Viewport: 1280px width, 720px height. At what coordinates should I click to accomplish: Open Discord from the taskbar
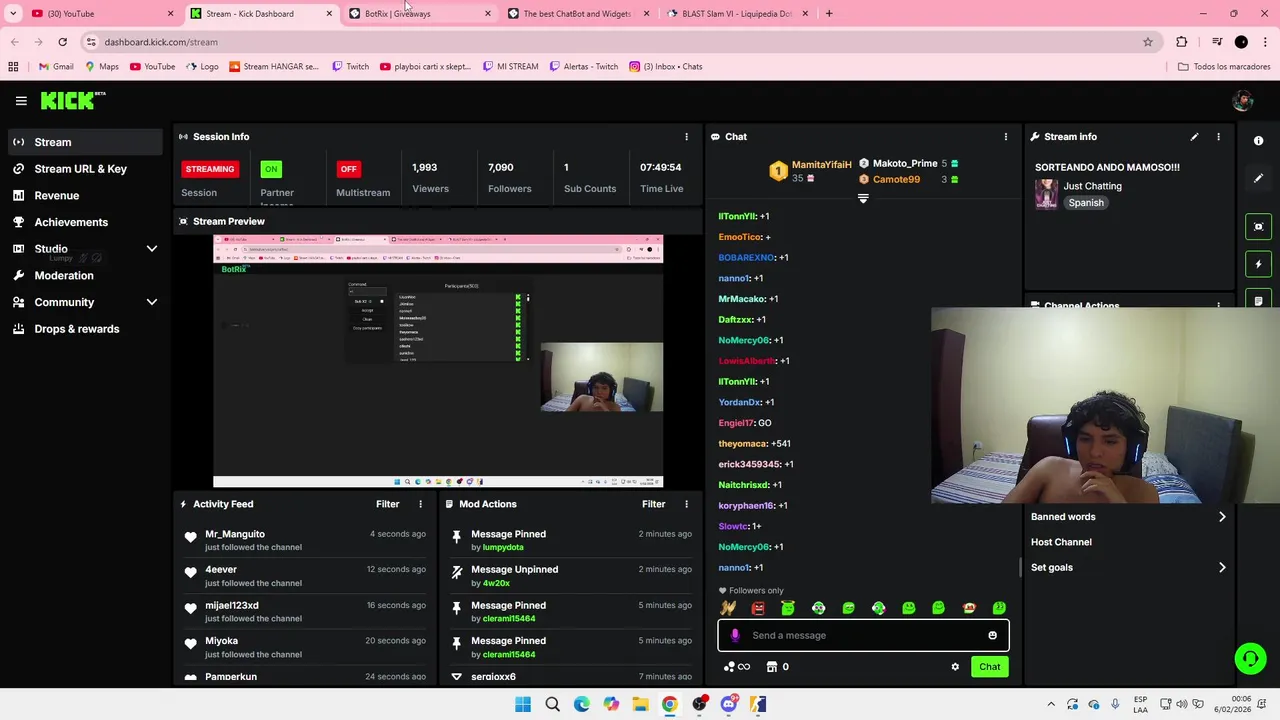pos(729,704)
